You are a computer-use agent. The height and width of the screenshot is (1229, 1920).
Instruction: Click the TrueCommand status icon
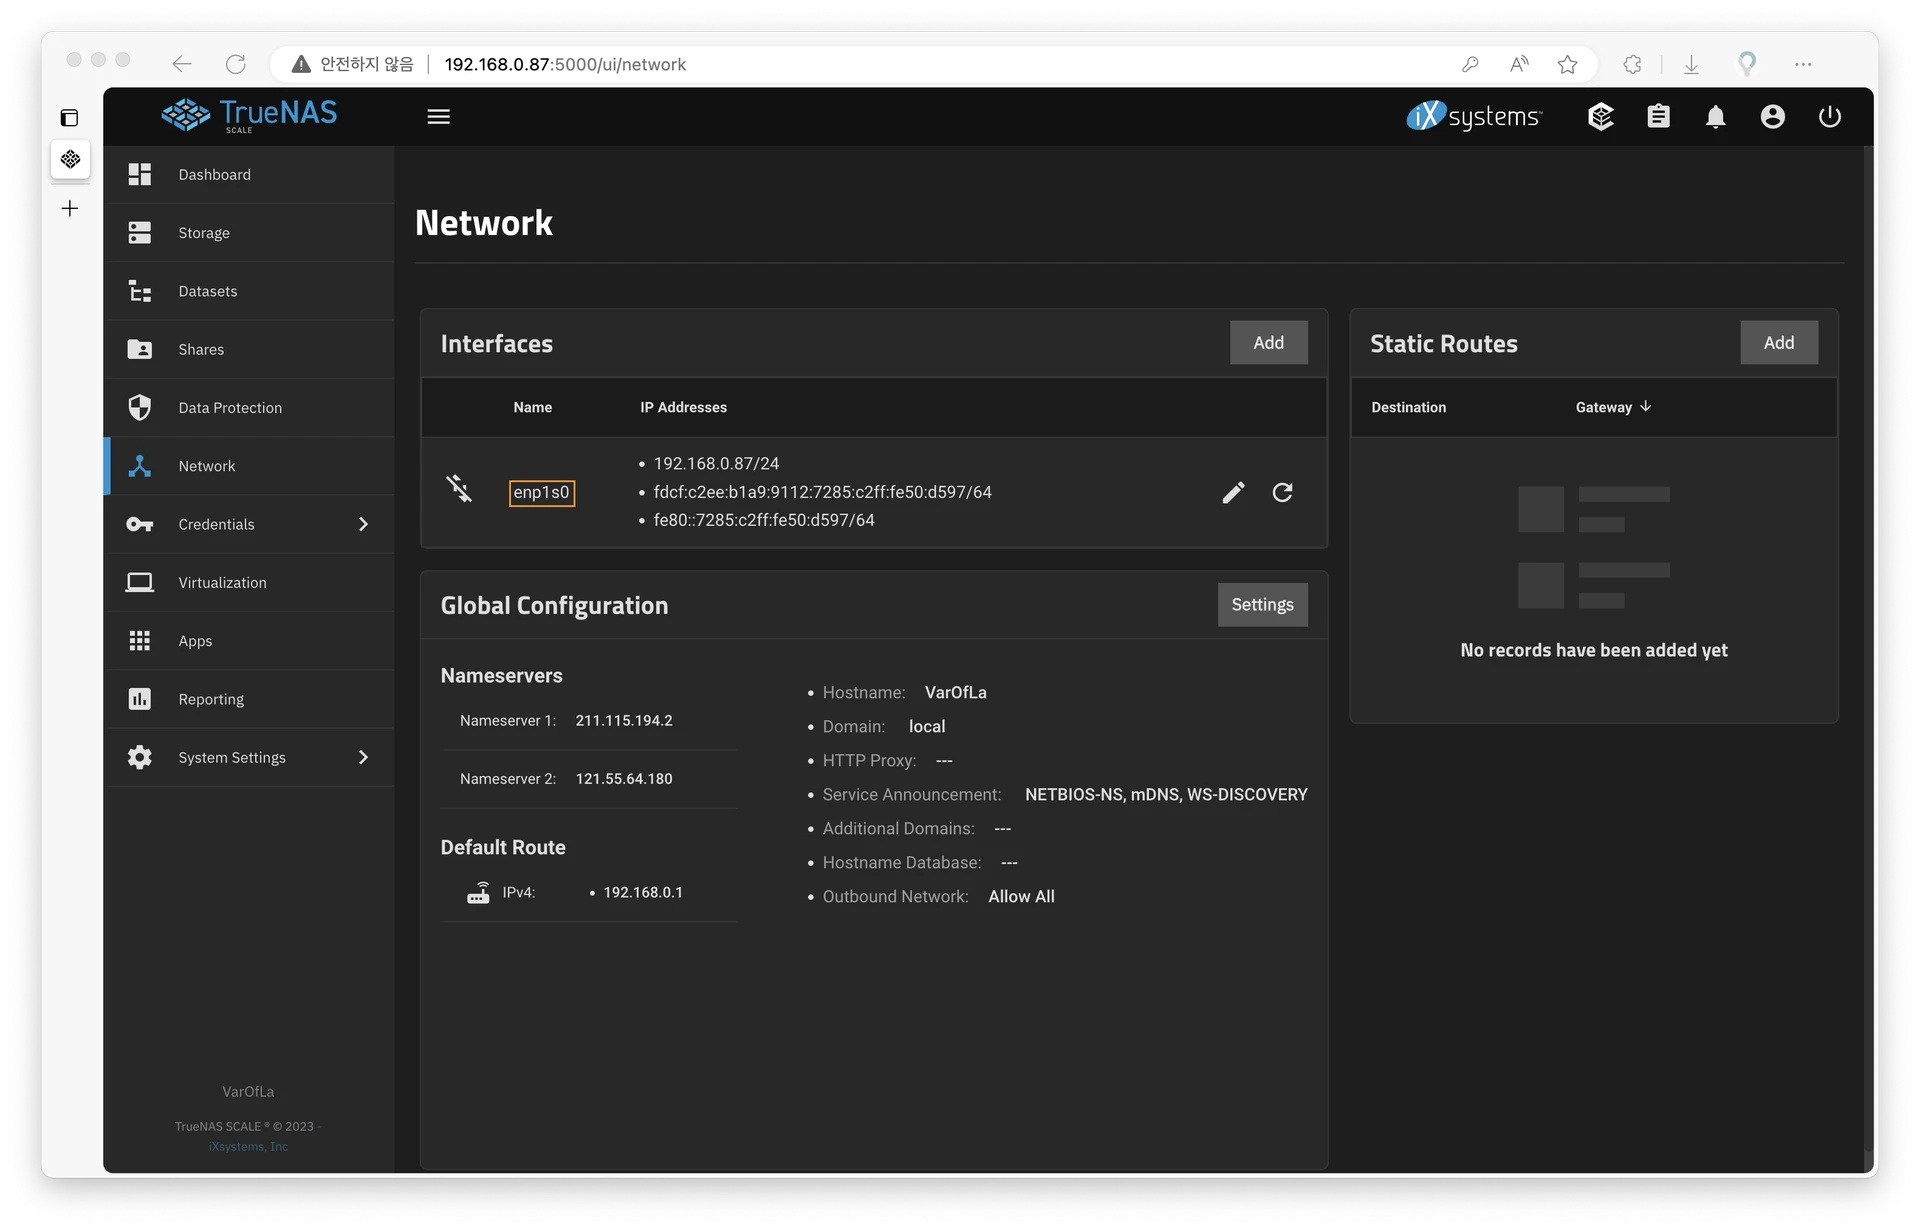pos(1600,117)
